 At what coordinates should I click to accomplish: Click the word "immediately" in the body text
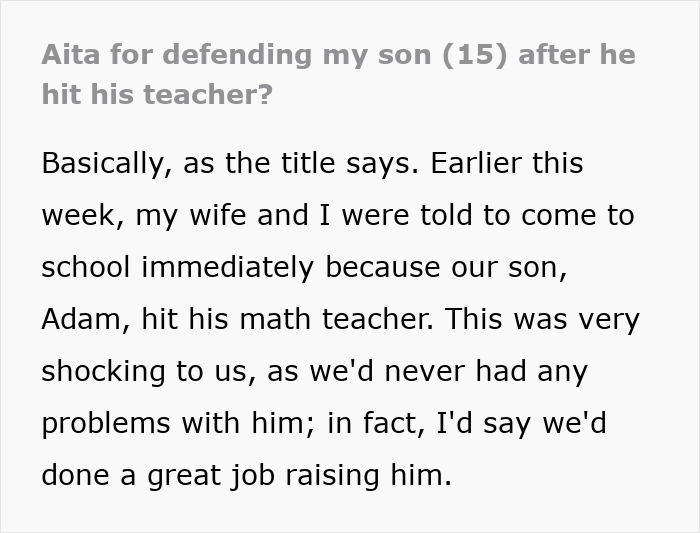pos(228,267)
